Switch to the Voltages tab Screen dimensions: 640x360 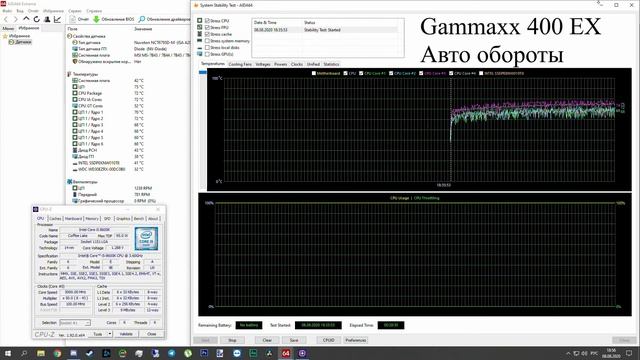point(263,64)
